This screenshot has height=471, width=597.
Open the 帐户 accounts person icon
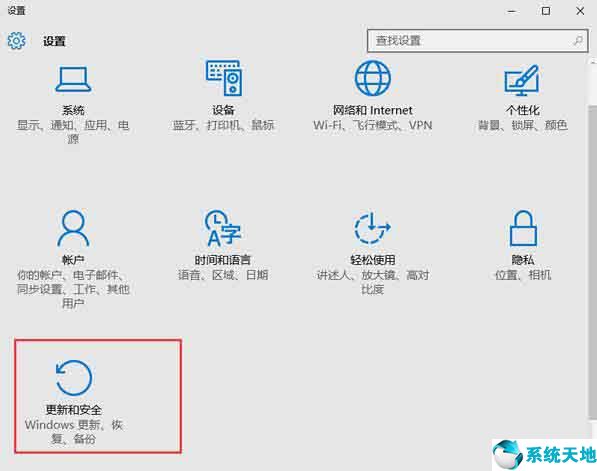73,228
